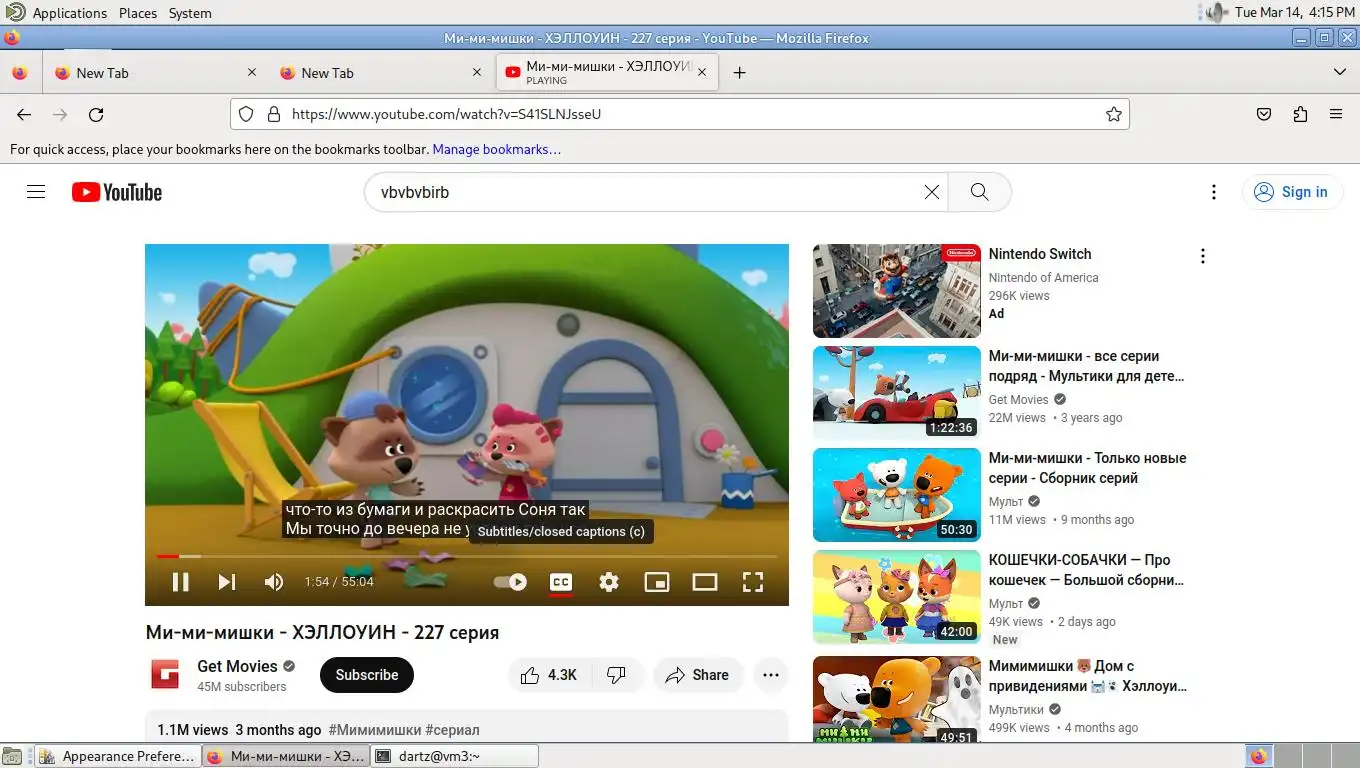Open the Firefox application menu

point(1336,114)
